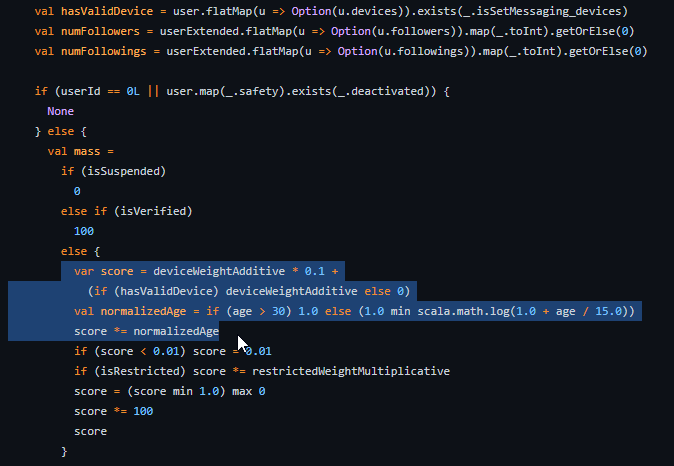The width and height of the screenshot is (674, 466).
Task: Select the None return value
Action: click(60, 111)
